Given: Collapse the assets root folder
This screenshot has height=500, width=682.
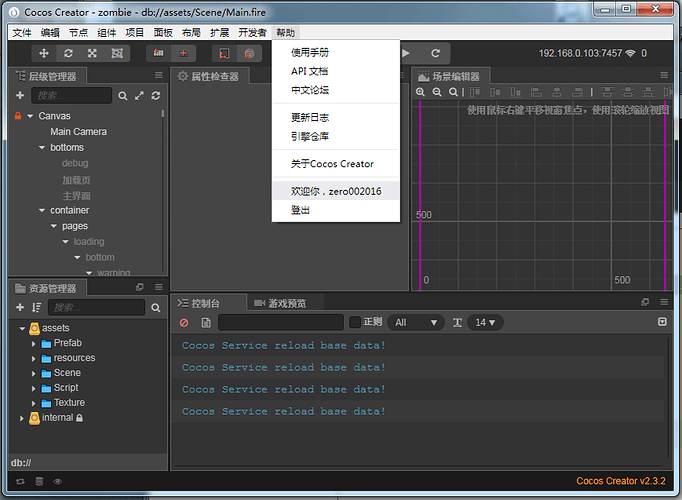Looking at the screenshot, I should (22, 329).
